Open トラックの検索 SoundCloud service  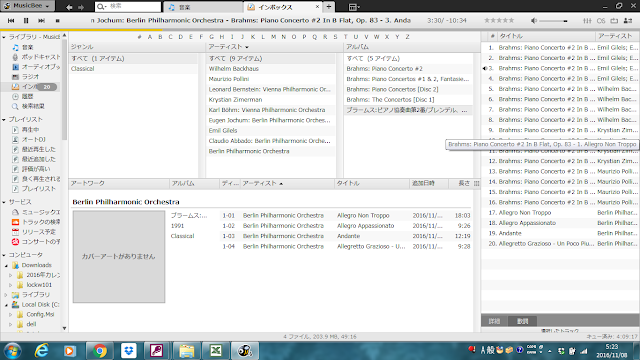pos(41,222)
